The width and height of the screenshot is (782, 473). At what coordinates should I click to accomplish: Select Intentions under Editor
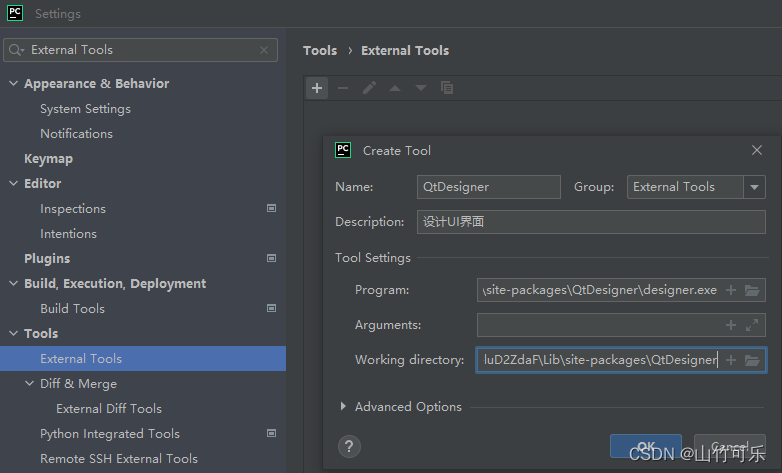point(68,234)
